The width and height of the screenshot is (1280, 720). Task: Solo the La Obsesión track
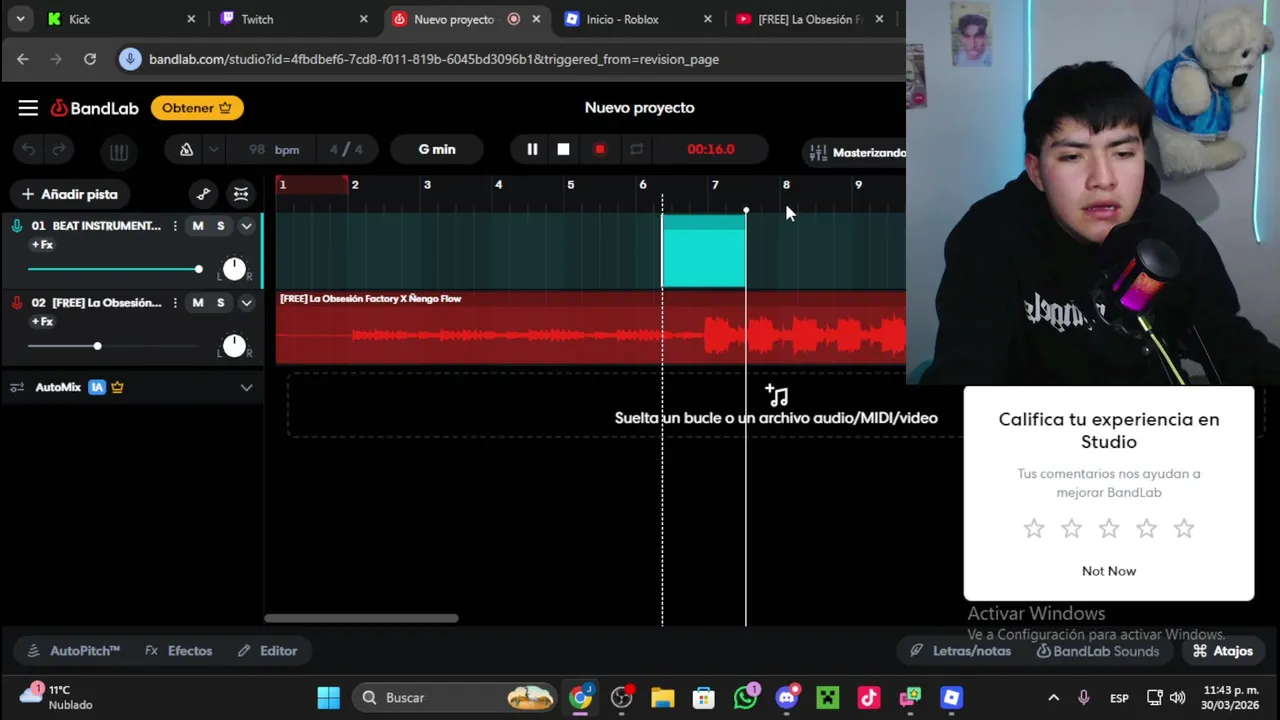(221, 303)
